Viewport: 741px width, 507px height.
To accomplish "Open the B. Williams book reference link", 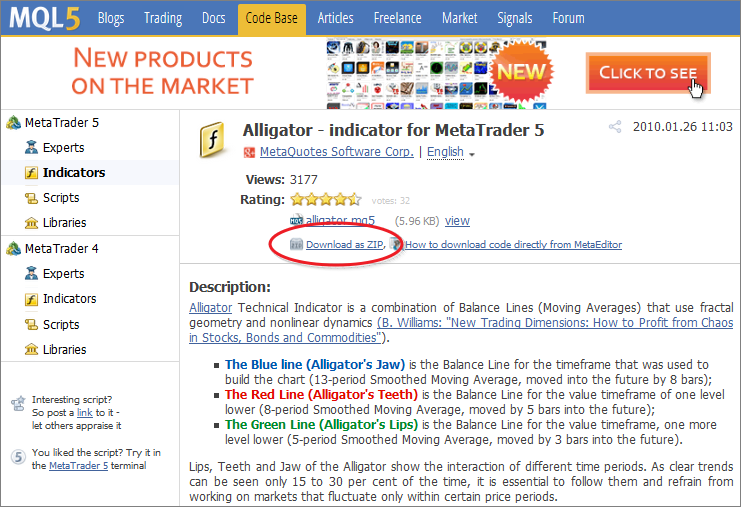I will [x=461, y=330].
